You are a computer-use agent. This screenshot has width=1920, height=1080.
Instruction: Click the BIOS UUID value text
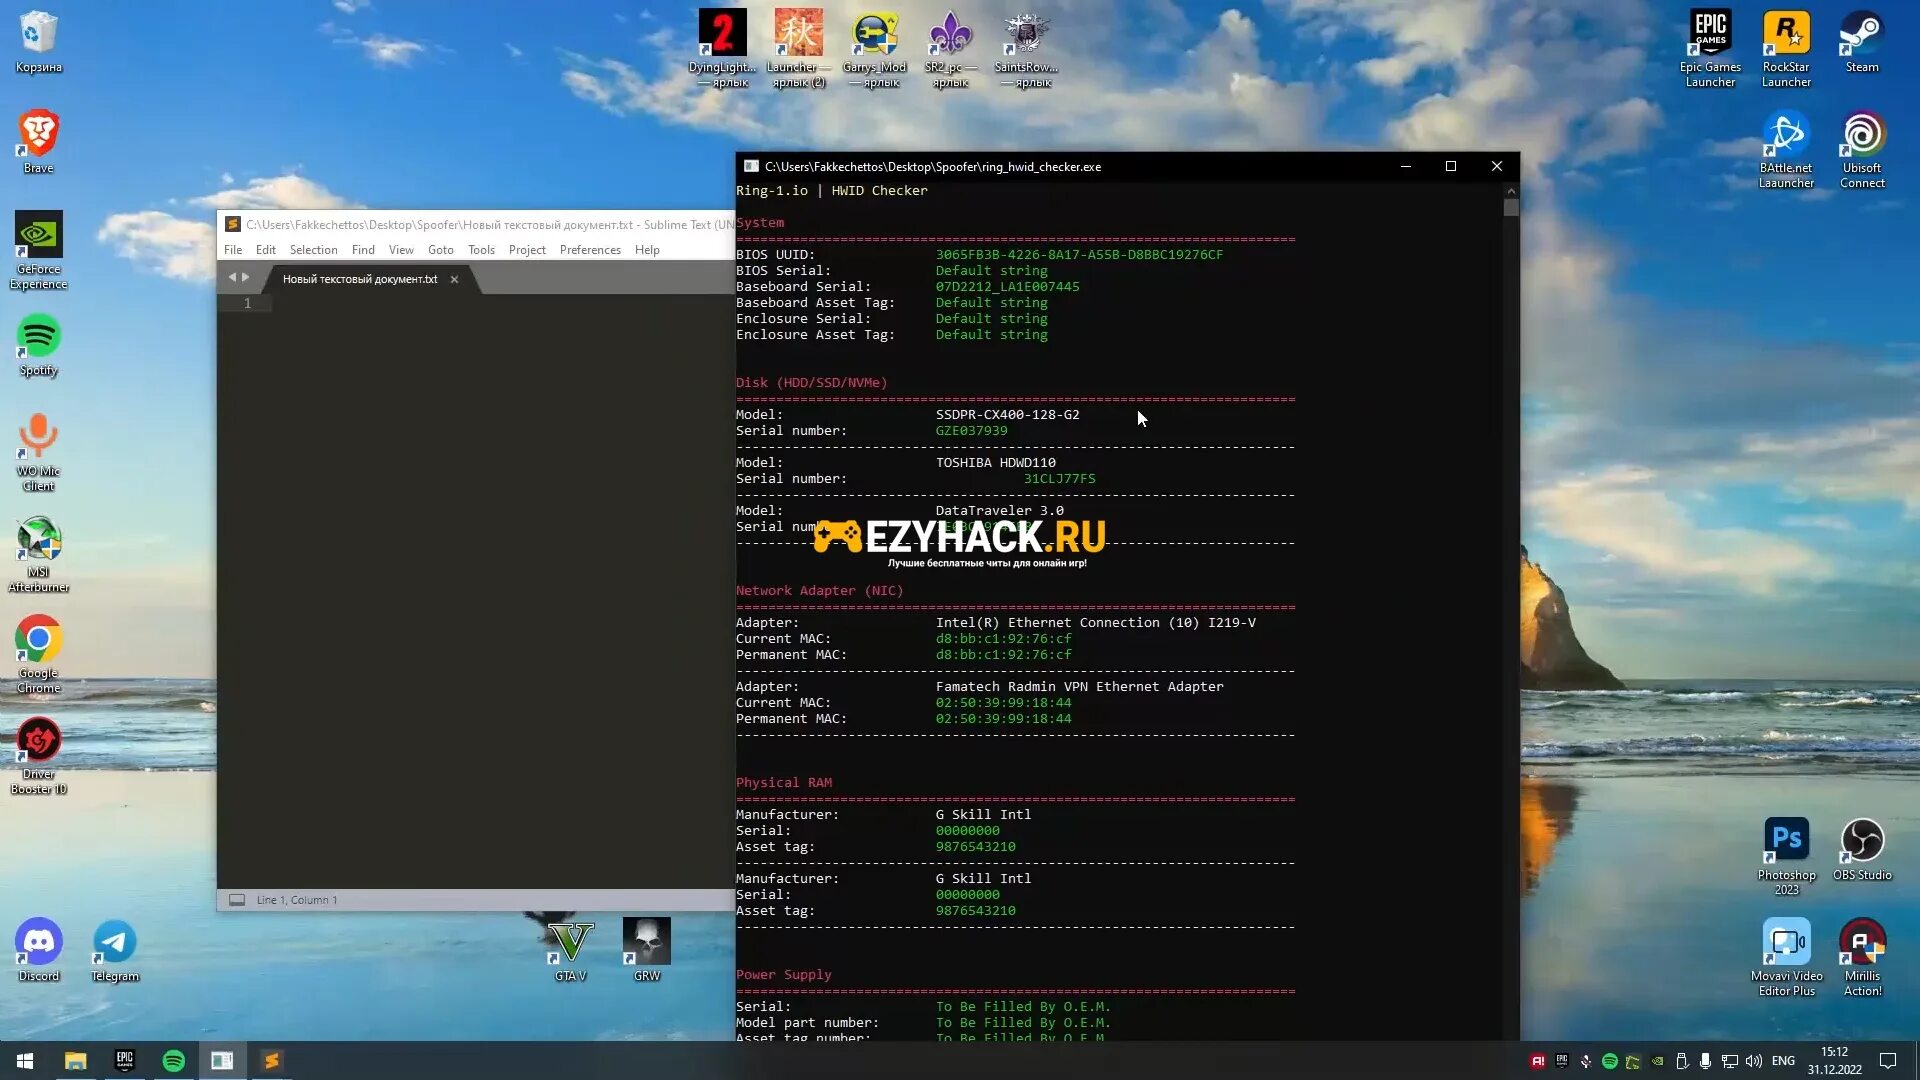(1079, 255)
